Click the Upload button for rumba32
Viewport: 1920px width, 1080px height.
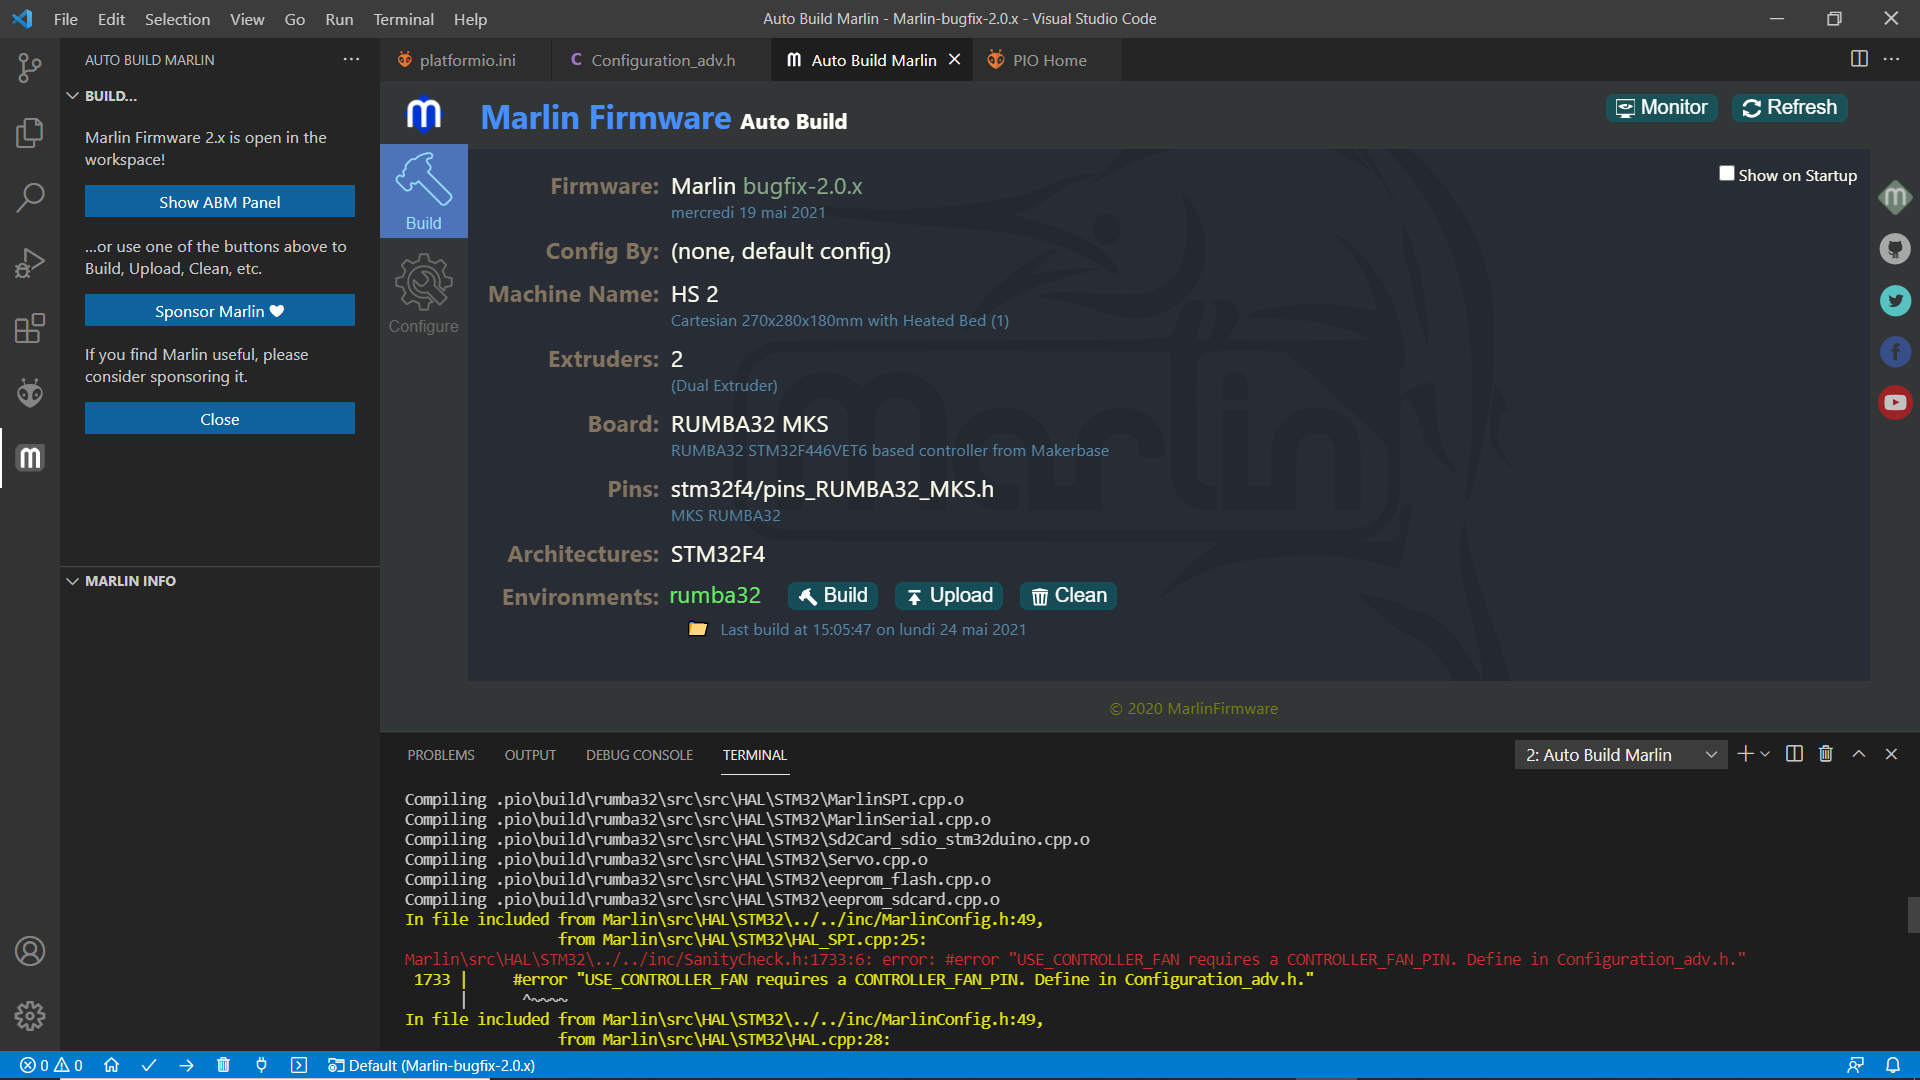coord(950,596)
